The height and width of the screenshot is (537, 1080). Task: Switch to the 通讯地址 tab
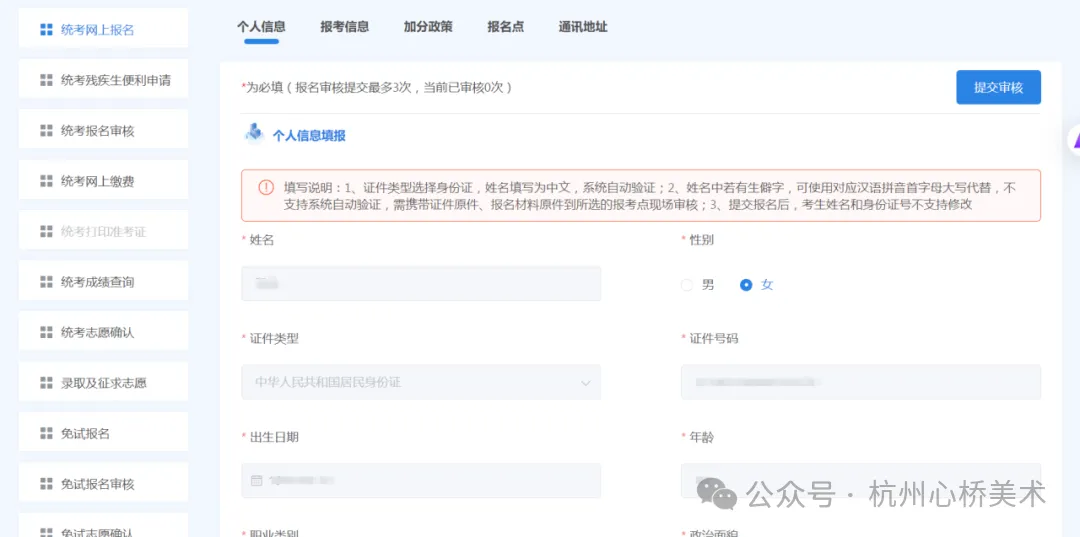point(583,27)
